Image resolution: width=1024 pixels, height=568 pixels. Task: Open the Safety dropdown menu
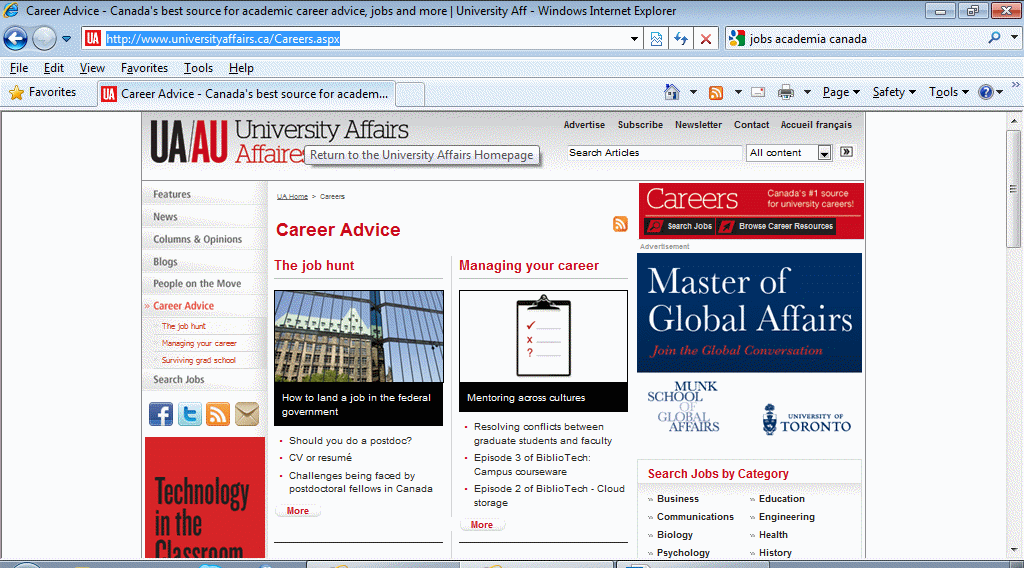894,92
